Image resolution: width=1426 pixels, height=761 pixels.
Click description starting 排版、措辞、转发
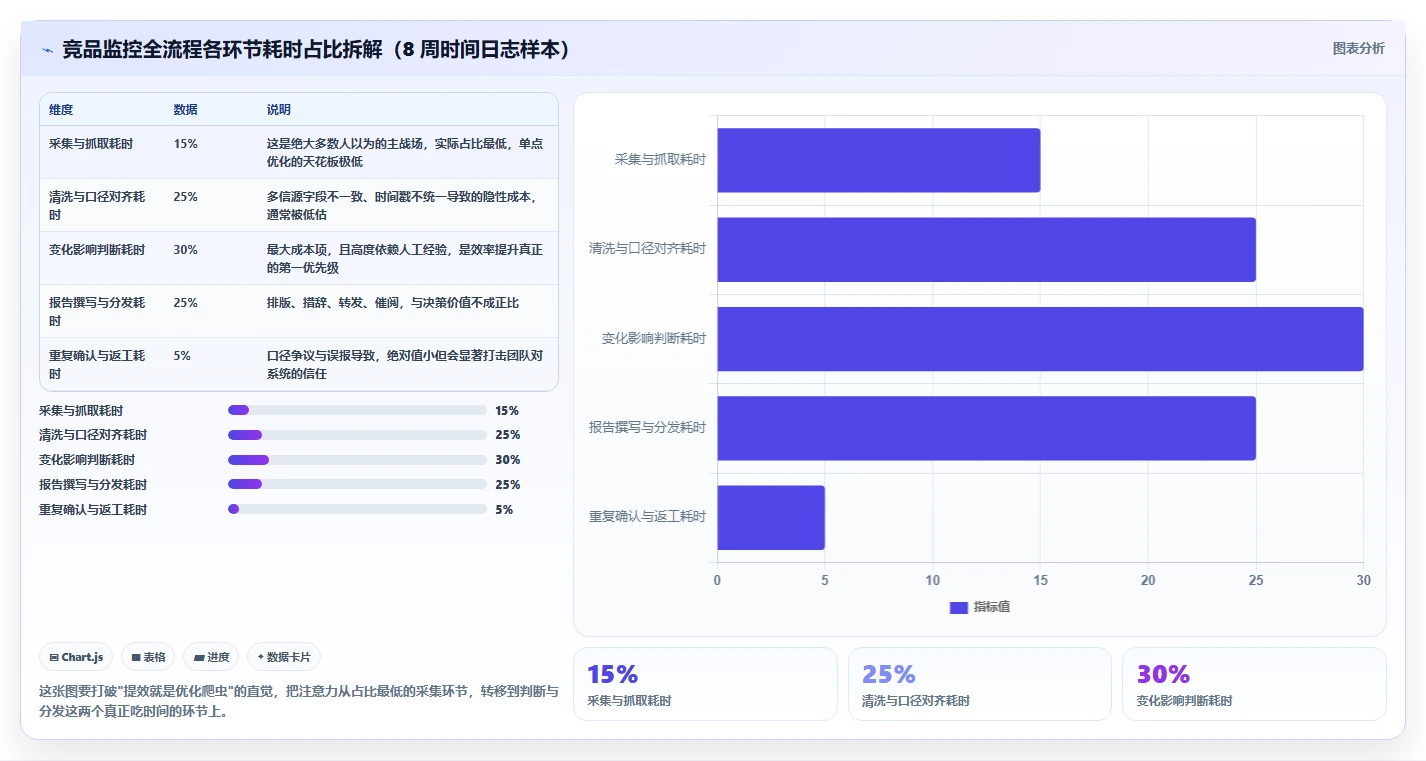point(393,303)
